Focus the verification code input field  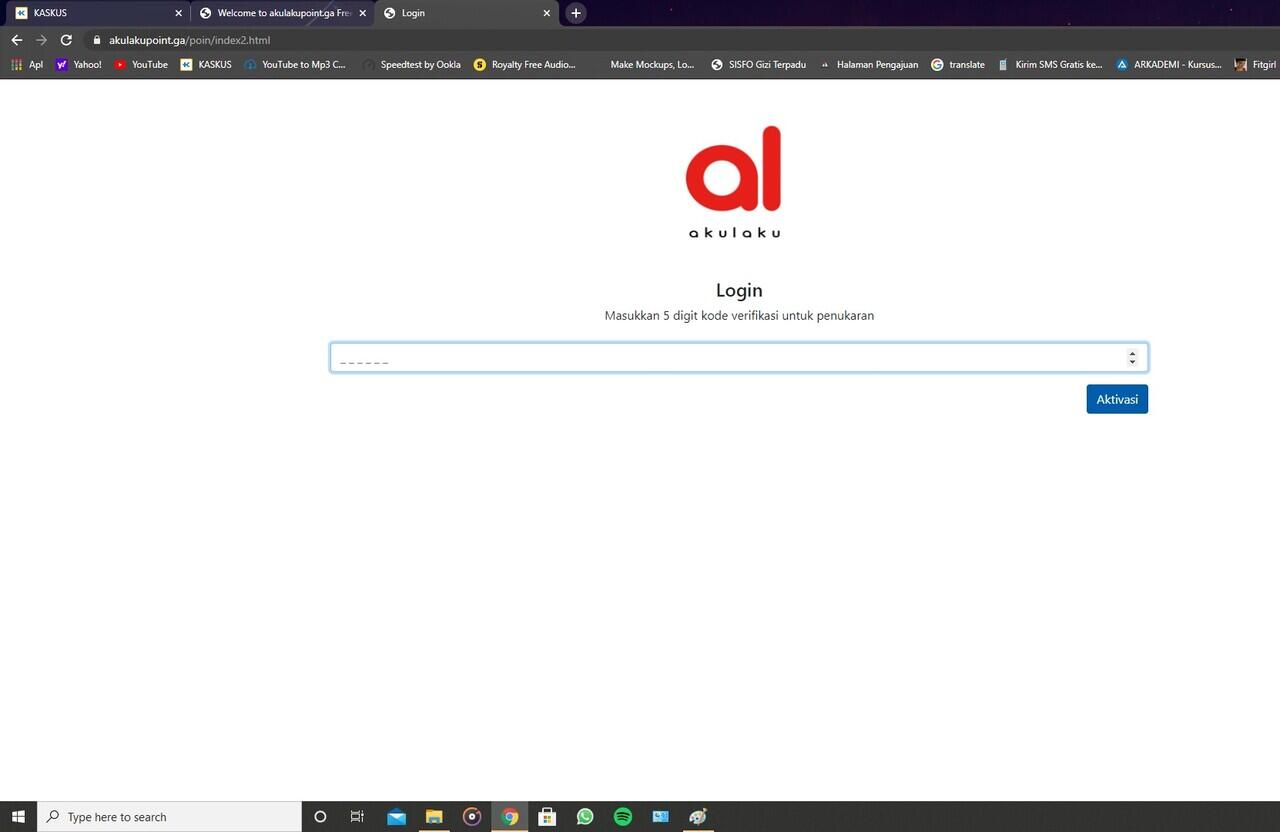pyautogui.click(x=739, y=358)
